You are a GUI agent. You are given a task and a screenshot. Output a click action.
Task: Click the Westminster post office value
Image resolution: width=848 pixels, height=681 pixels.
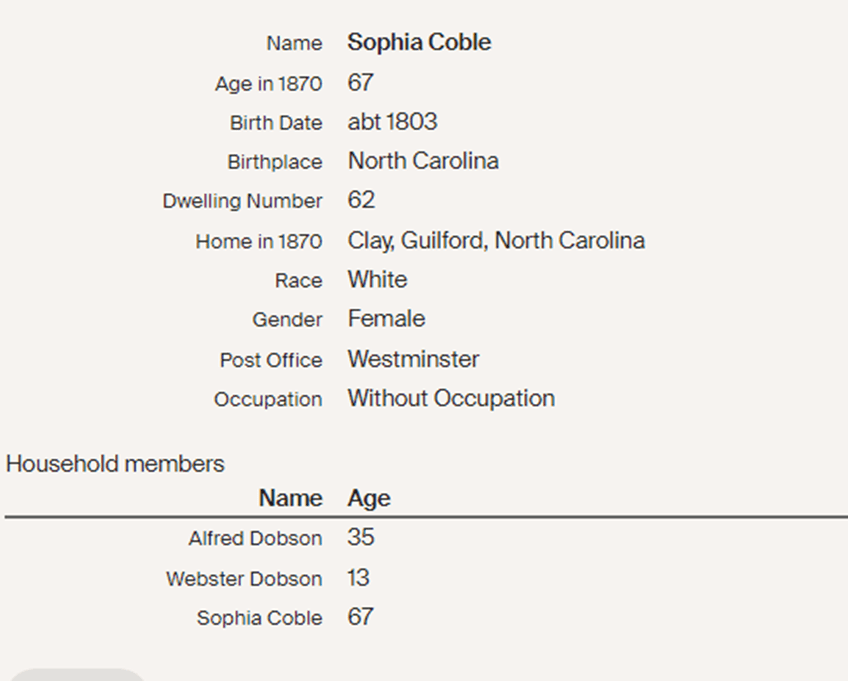pos(413,359)
